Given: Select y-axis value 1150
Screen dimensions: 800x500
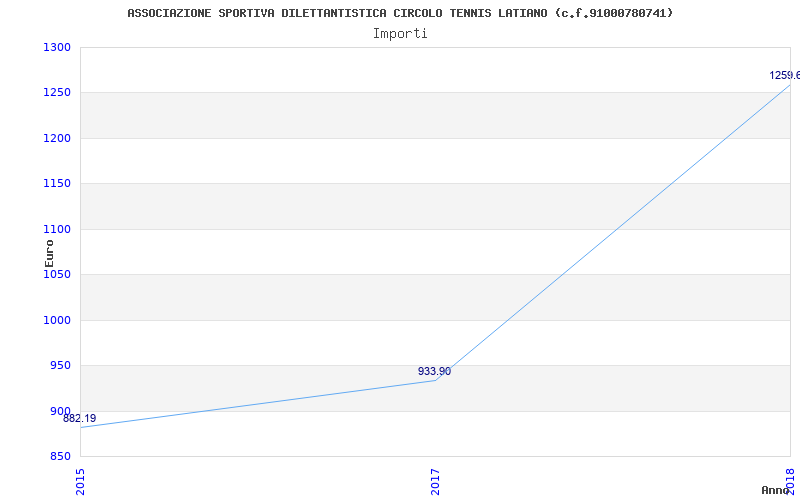Looking at the screenshot, I should [57, 184].
